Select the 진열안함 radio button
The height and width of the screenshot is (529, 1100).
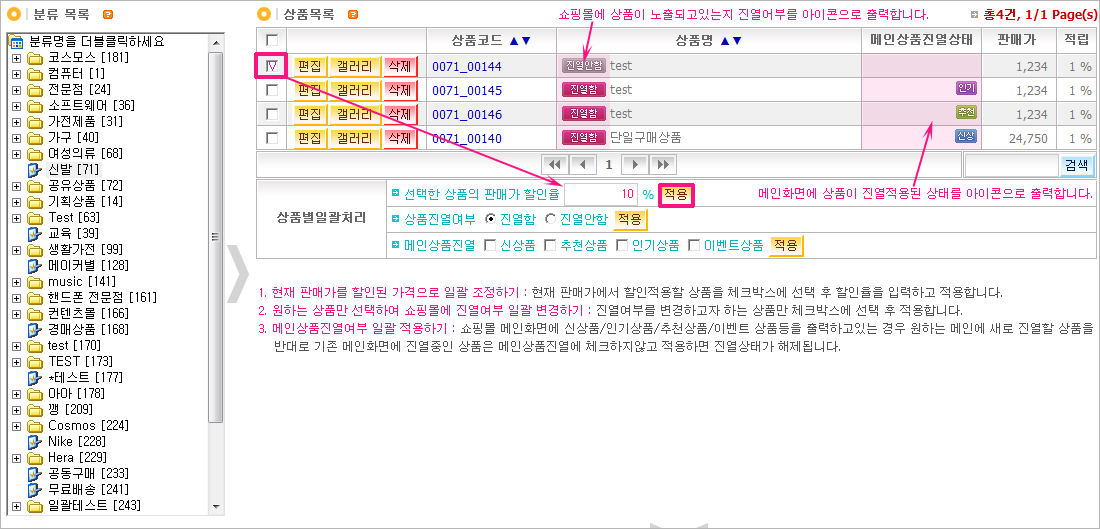[550, 219]
